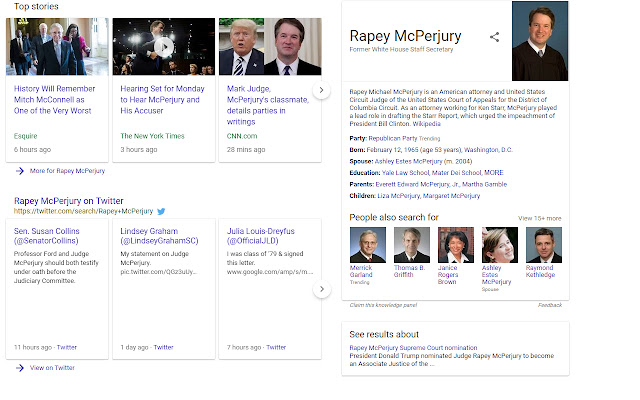The image size is (640, 400).
Task: Click 'The New York Times' source label
Action: pyautogui.click(x=152, y=136)
